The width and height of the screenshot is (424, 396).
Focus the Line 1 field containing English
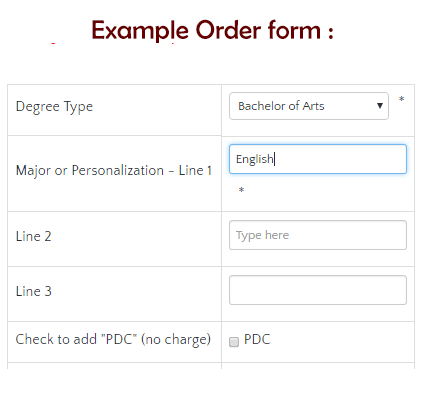[318, 159]
